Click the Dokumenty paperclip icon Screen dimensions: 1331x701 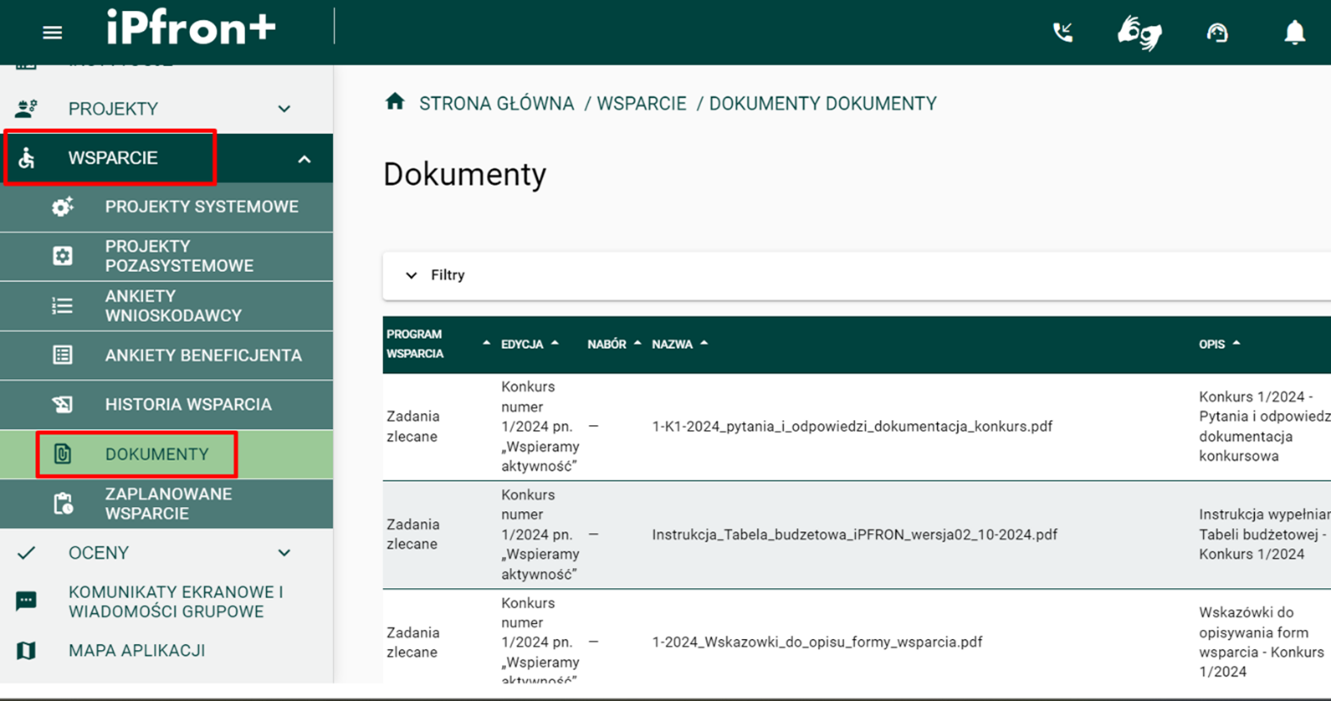click(x=62, y=454)
